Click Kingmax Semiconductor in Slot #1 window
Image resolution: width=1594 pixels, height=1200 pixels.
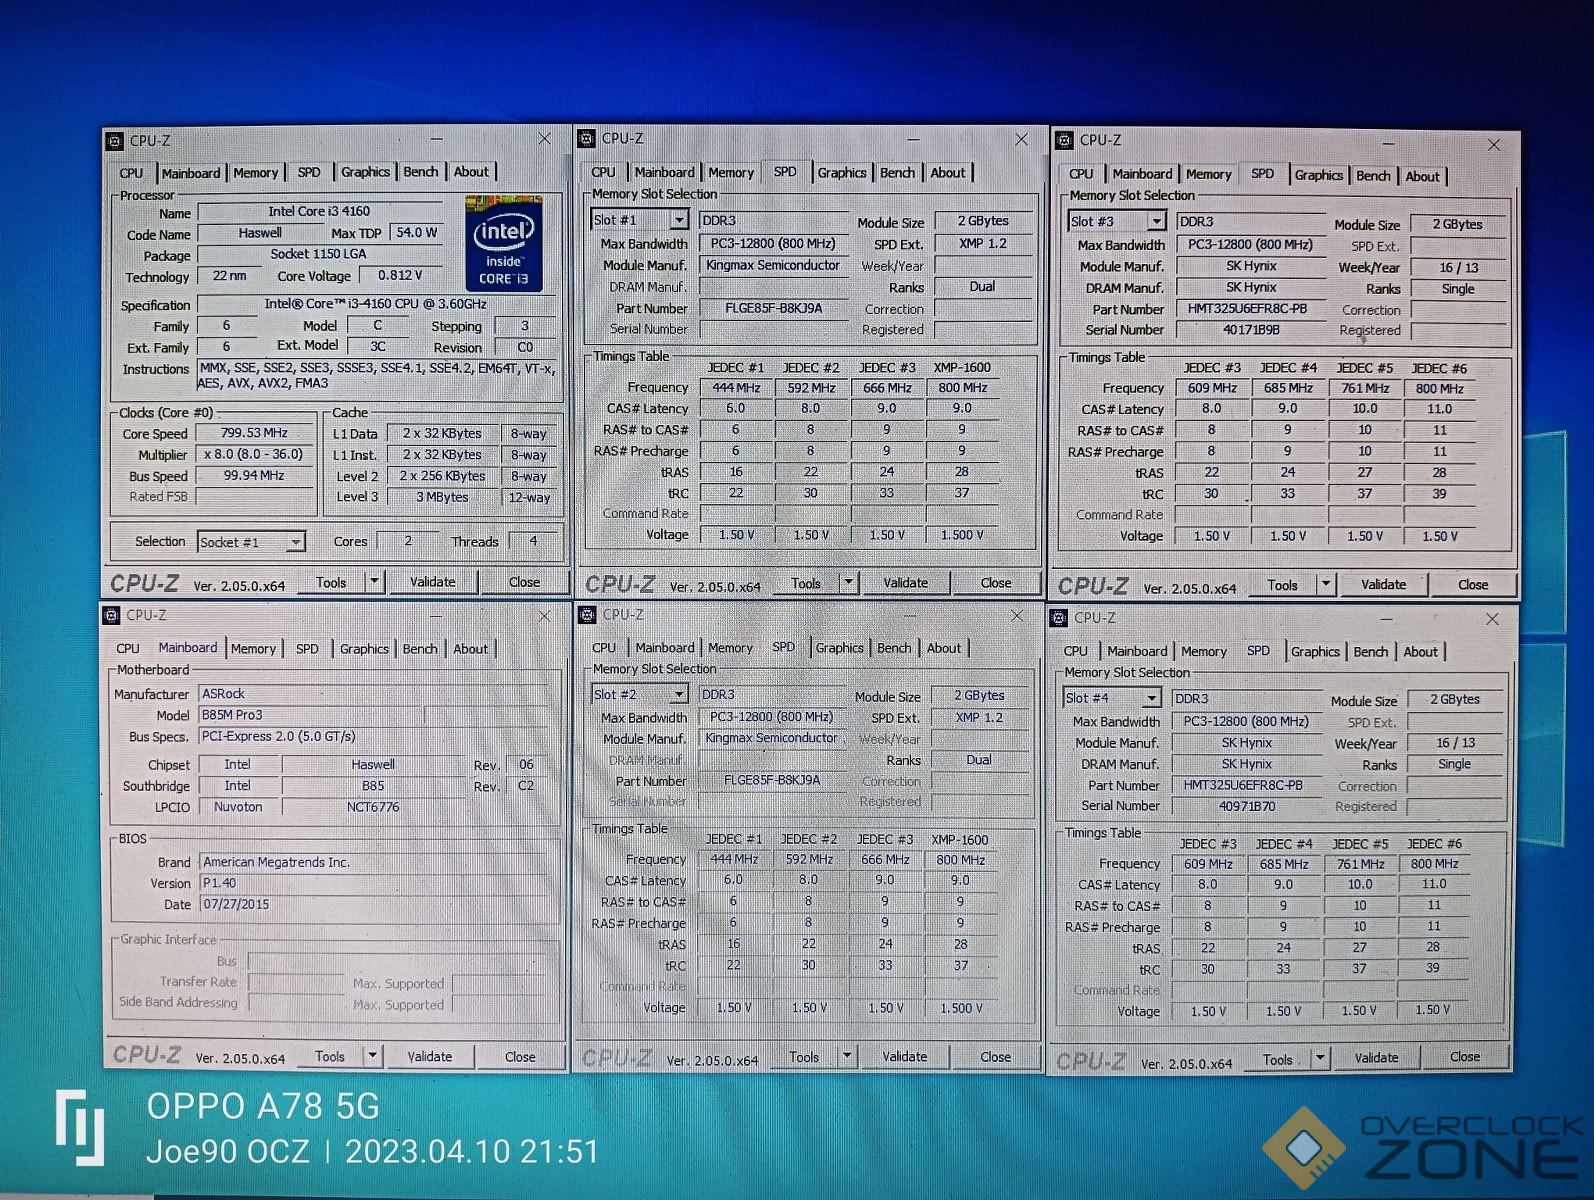773,265
